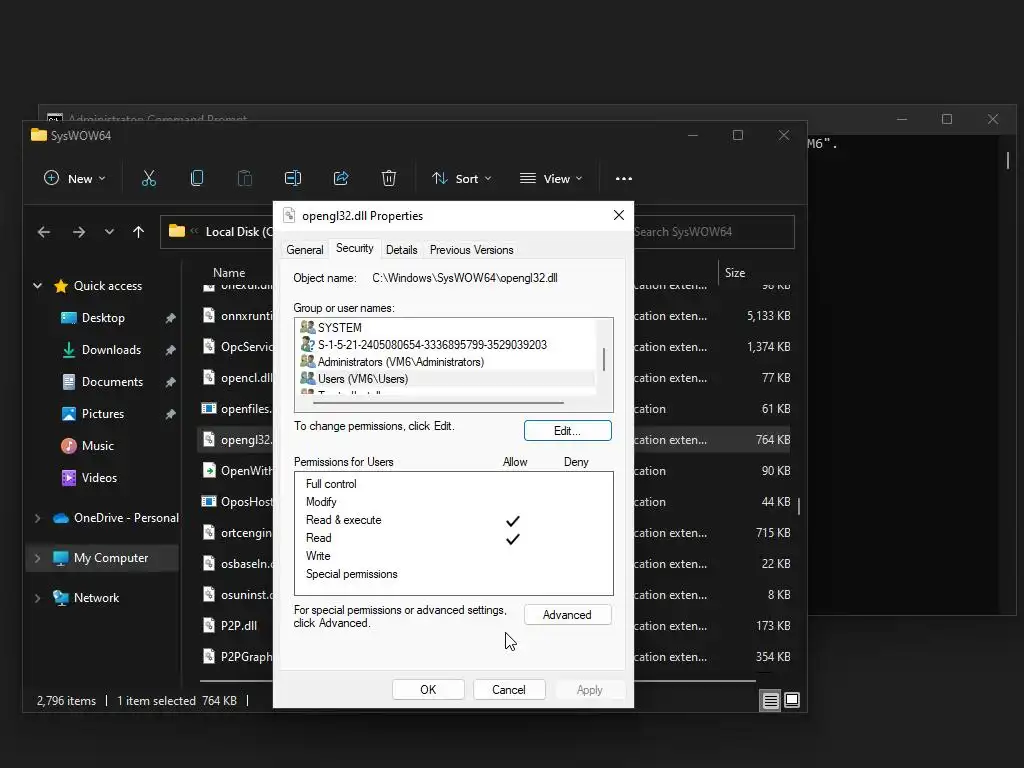Open Pictures folder in sidebar
This screenshot has height=768, width=1024.
point(103,414)
